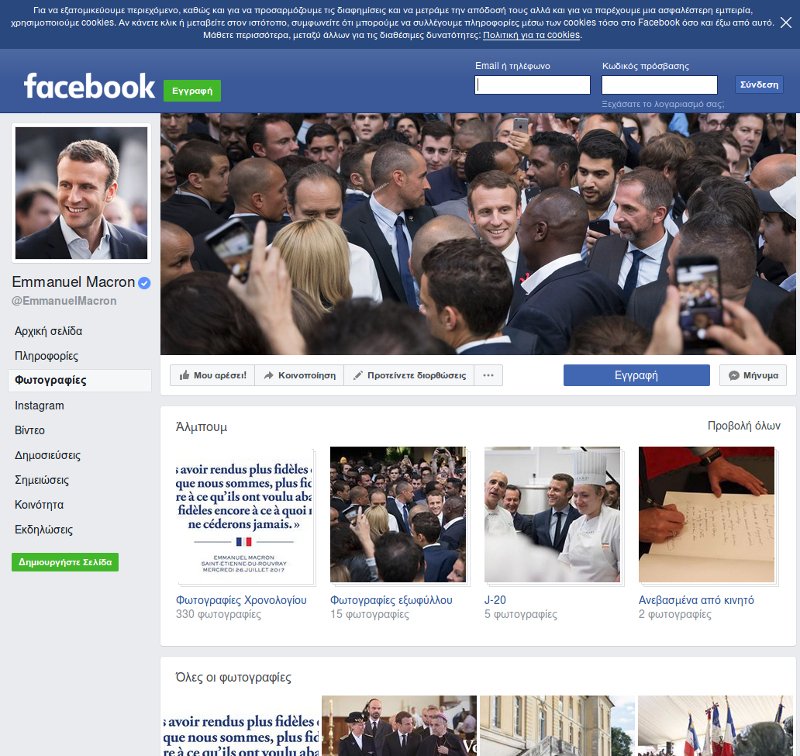Viewport: 800px width, 756px height.
Task: Click the Μήνυμα message button
Action: point(753,375)
